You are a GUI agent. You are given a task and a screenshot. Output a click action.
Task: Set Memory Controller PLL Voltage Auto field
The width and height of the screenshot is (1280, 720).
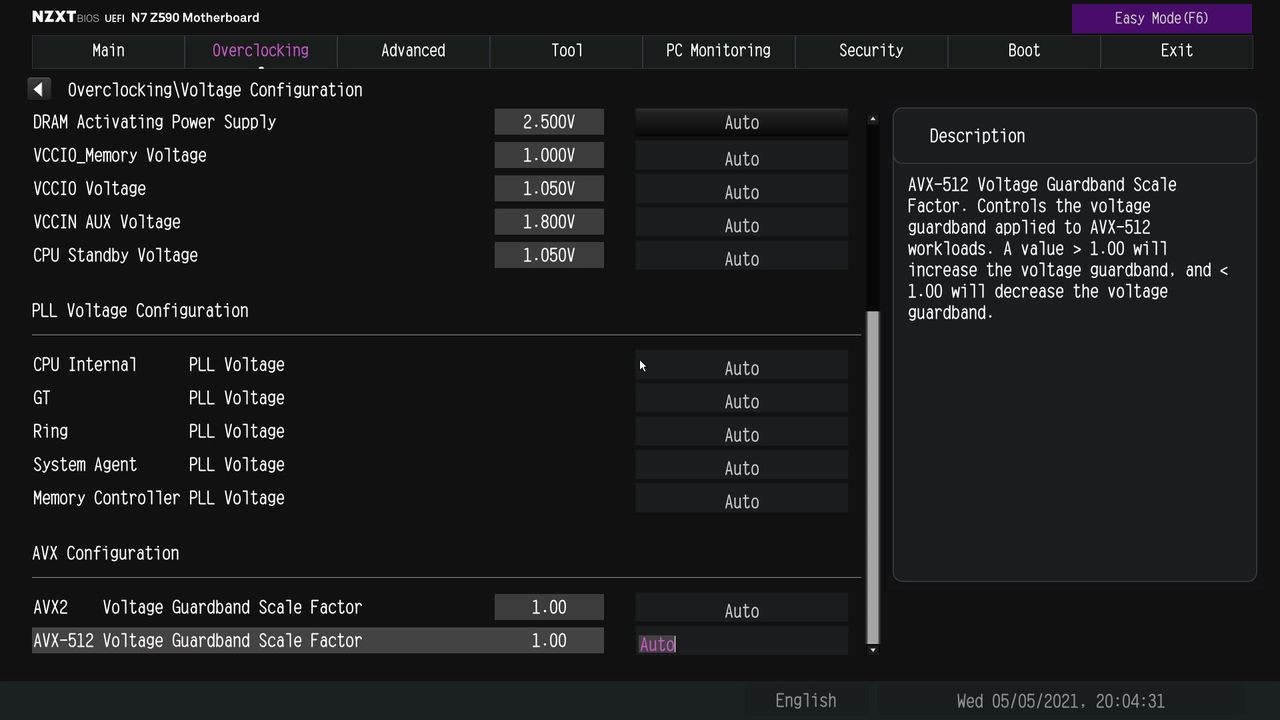point(742,500)
